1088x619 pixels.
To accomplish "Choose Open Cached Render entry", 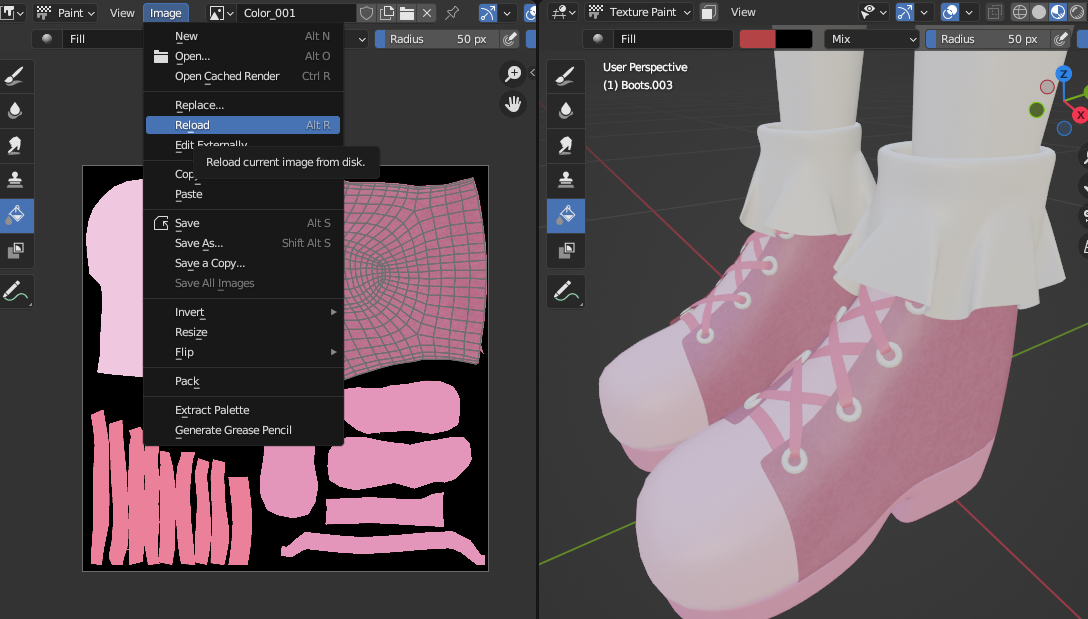I will [243, 76].
